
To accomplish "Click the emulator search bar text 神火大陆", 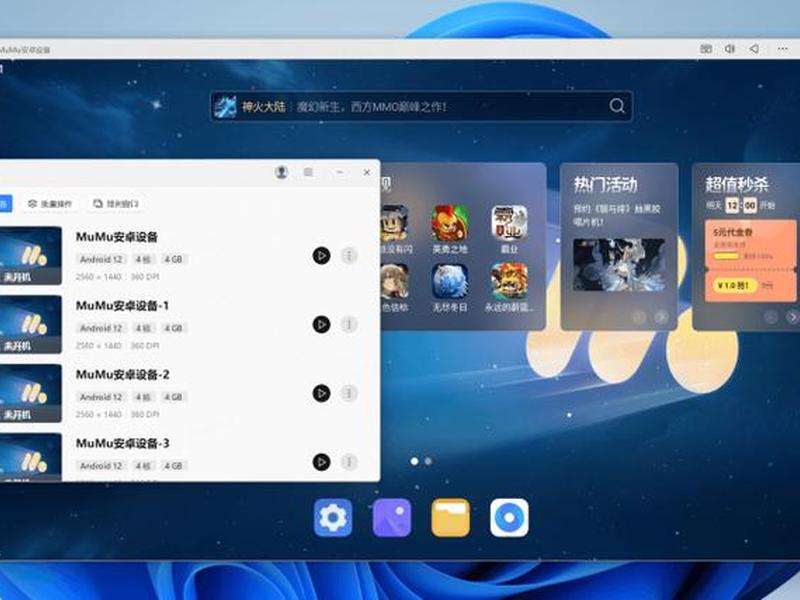I will tap(263, 107).
